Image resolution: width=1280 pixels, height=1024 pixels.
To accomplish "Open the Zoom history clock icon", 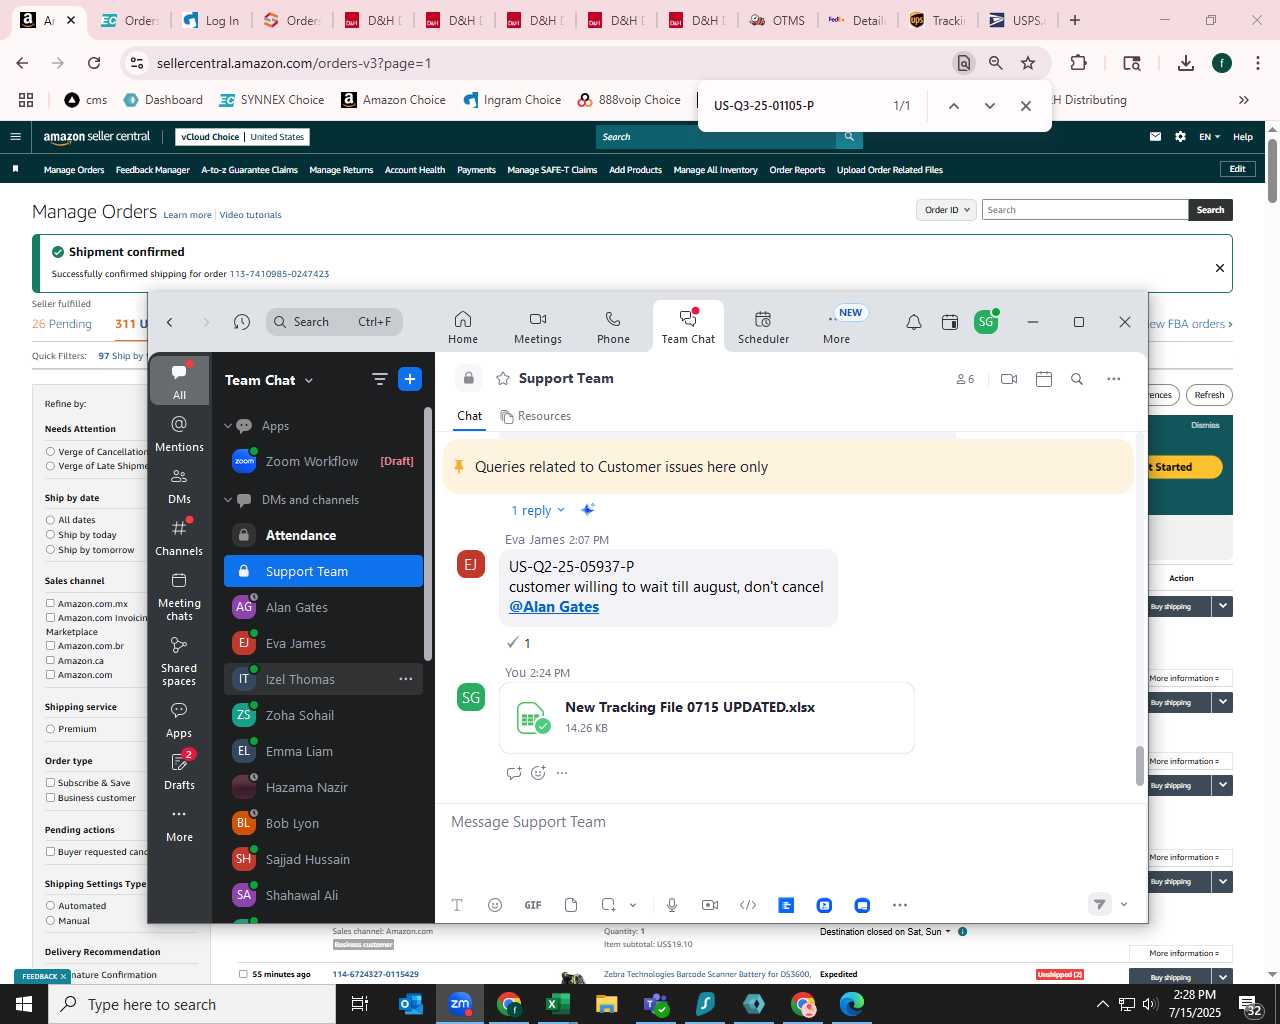I will [x=242, y=322].
